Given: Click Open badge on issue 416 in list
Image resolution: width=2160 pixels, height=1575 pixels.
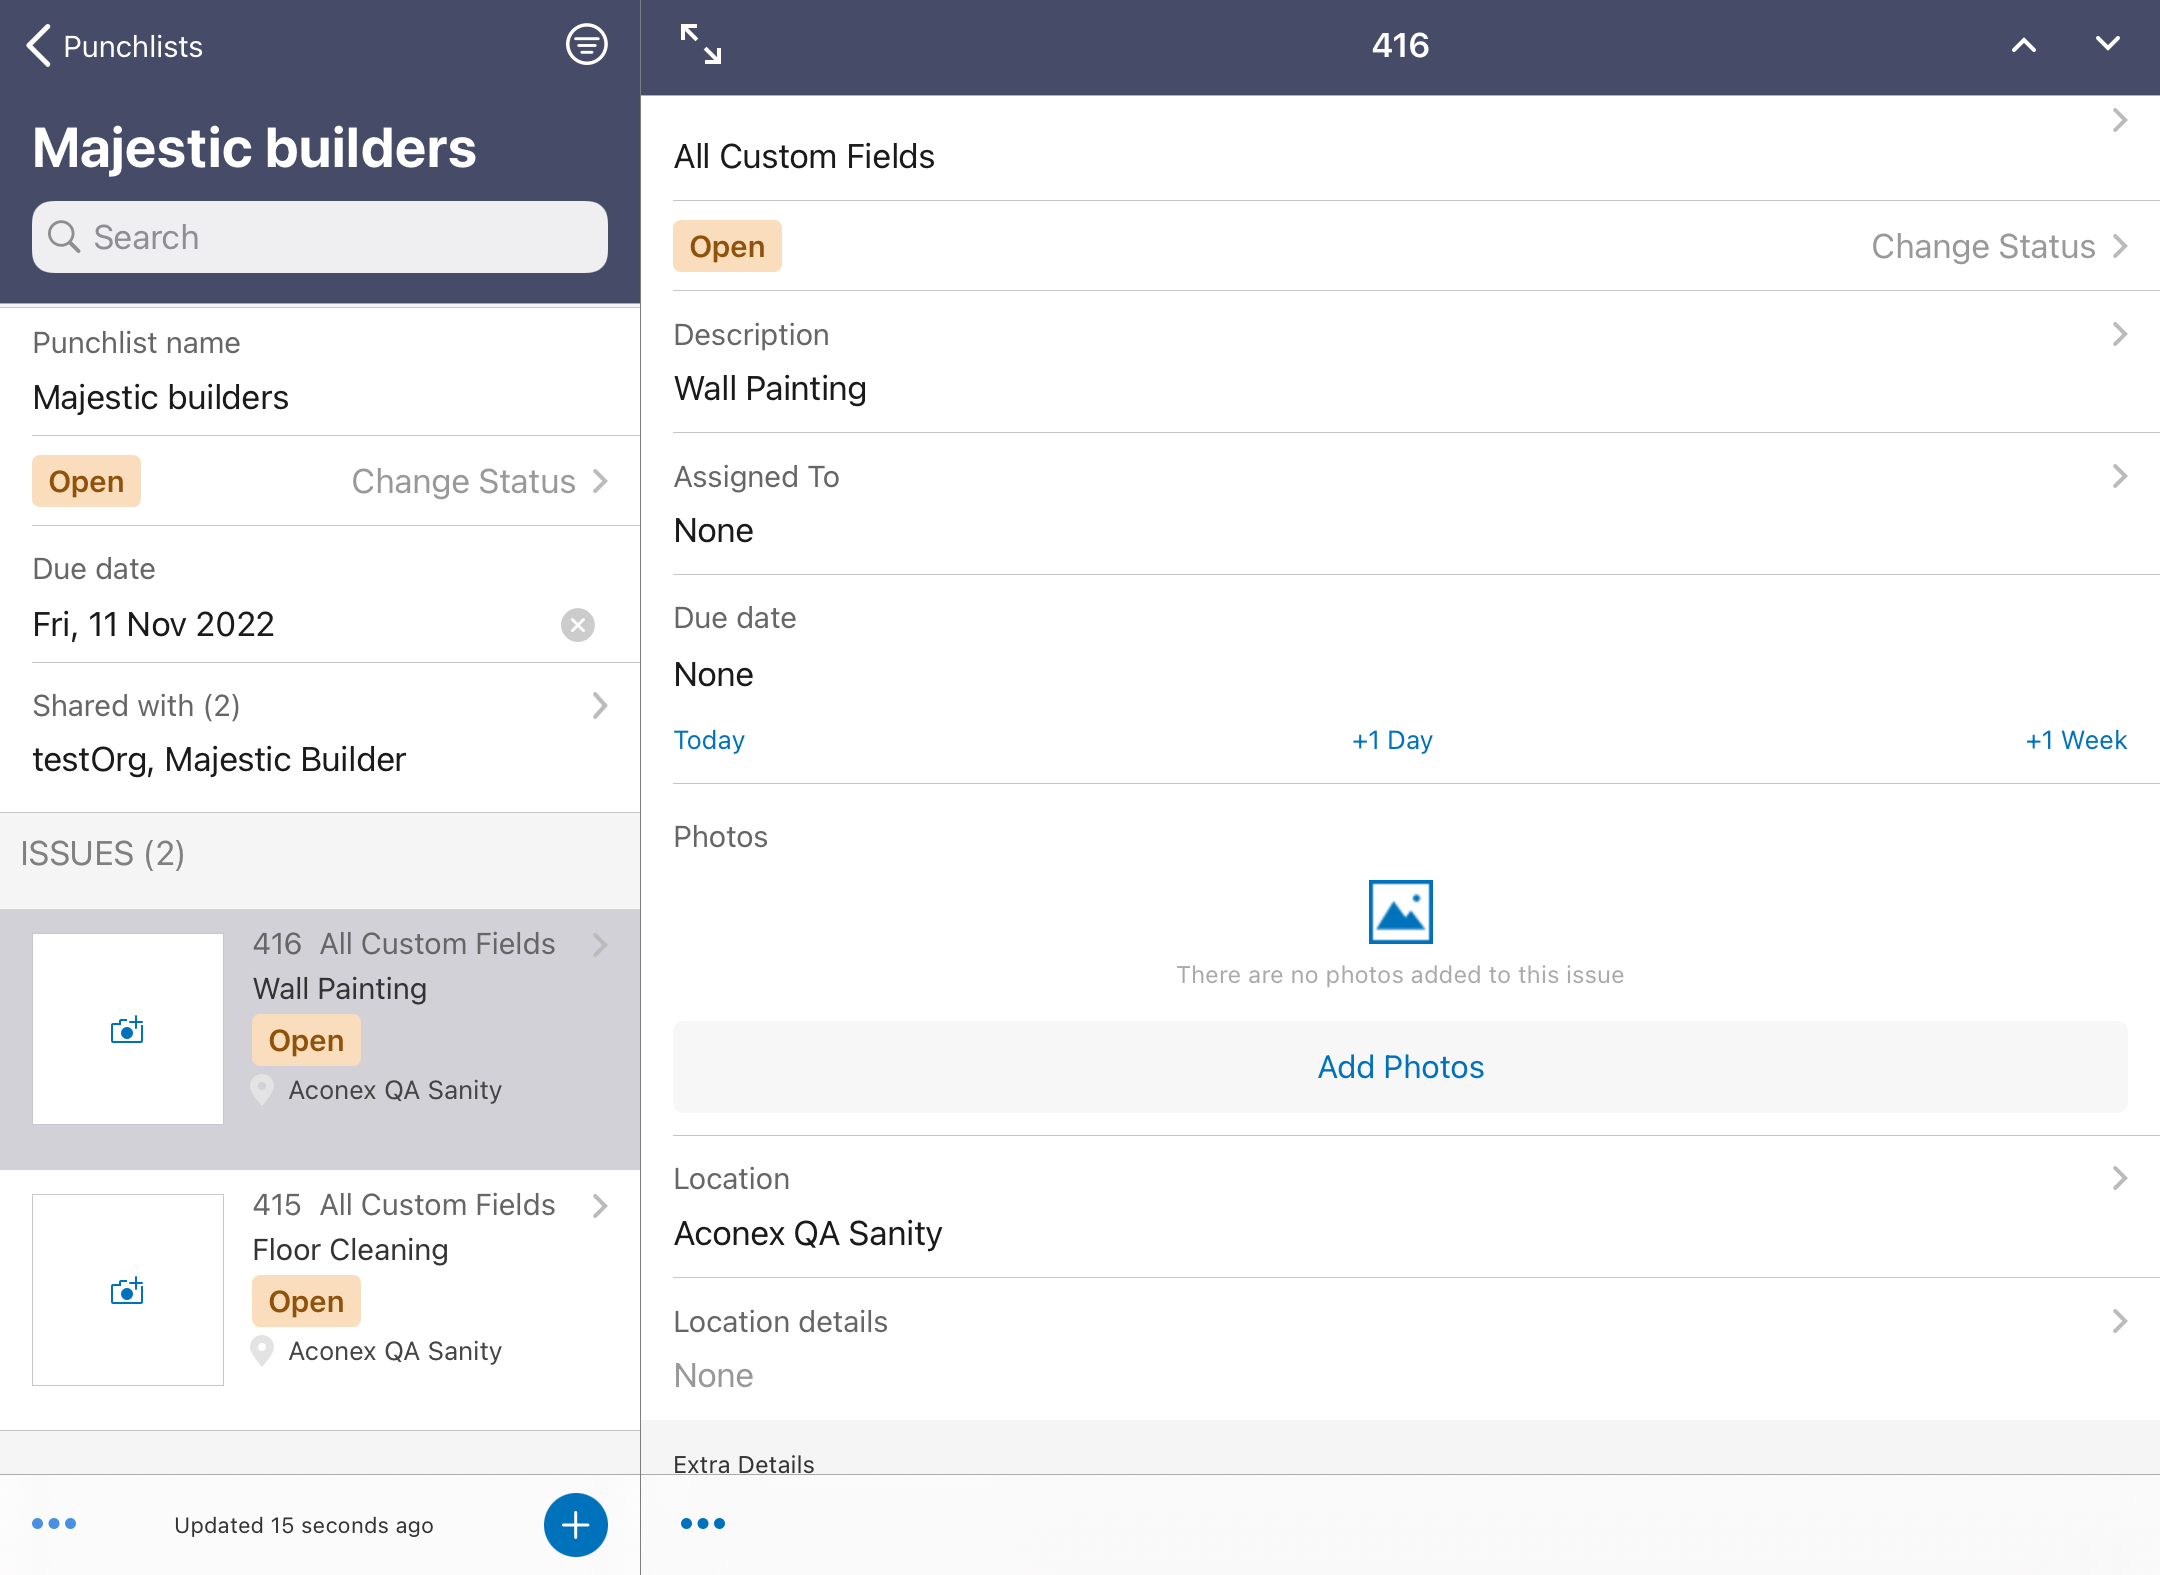Looking at the screenshot, I should click(x=306, y=1040).
